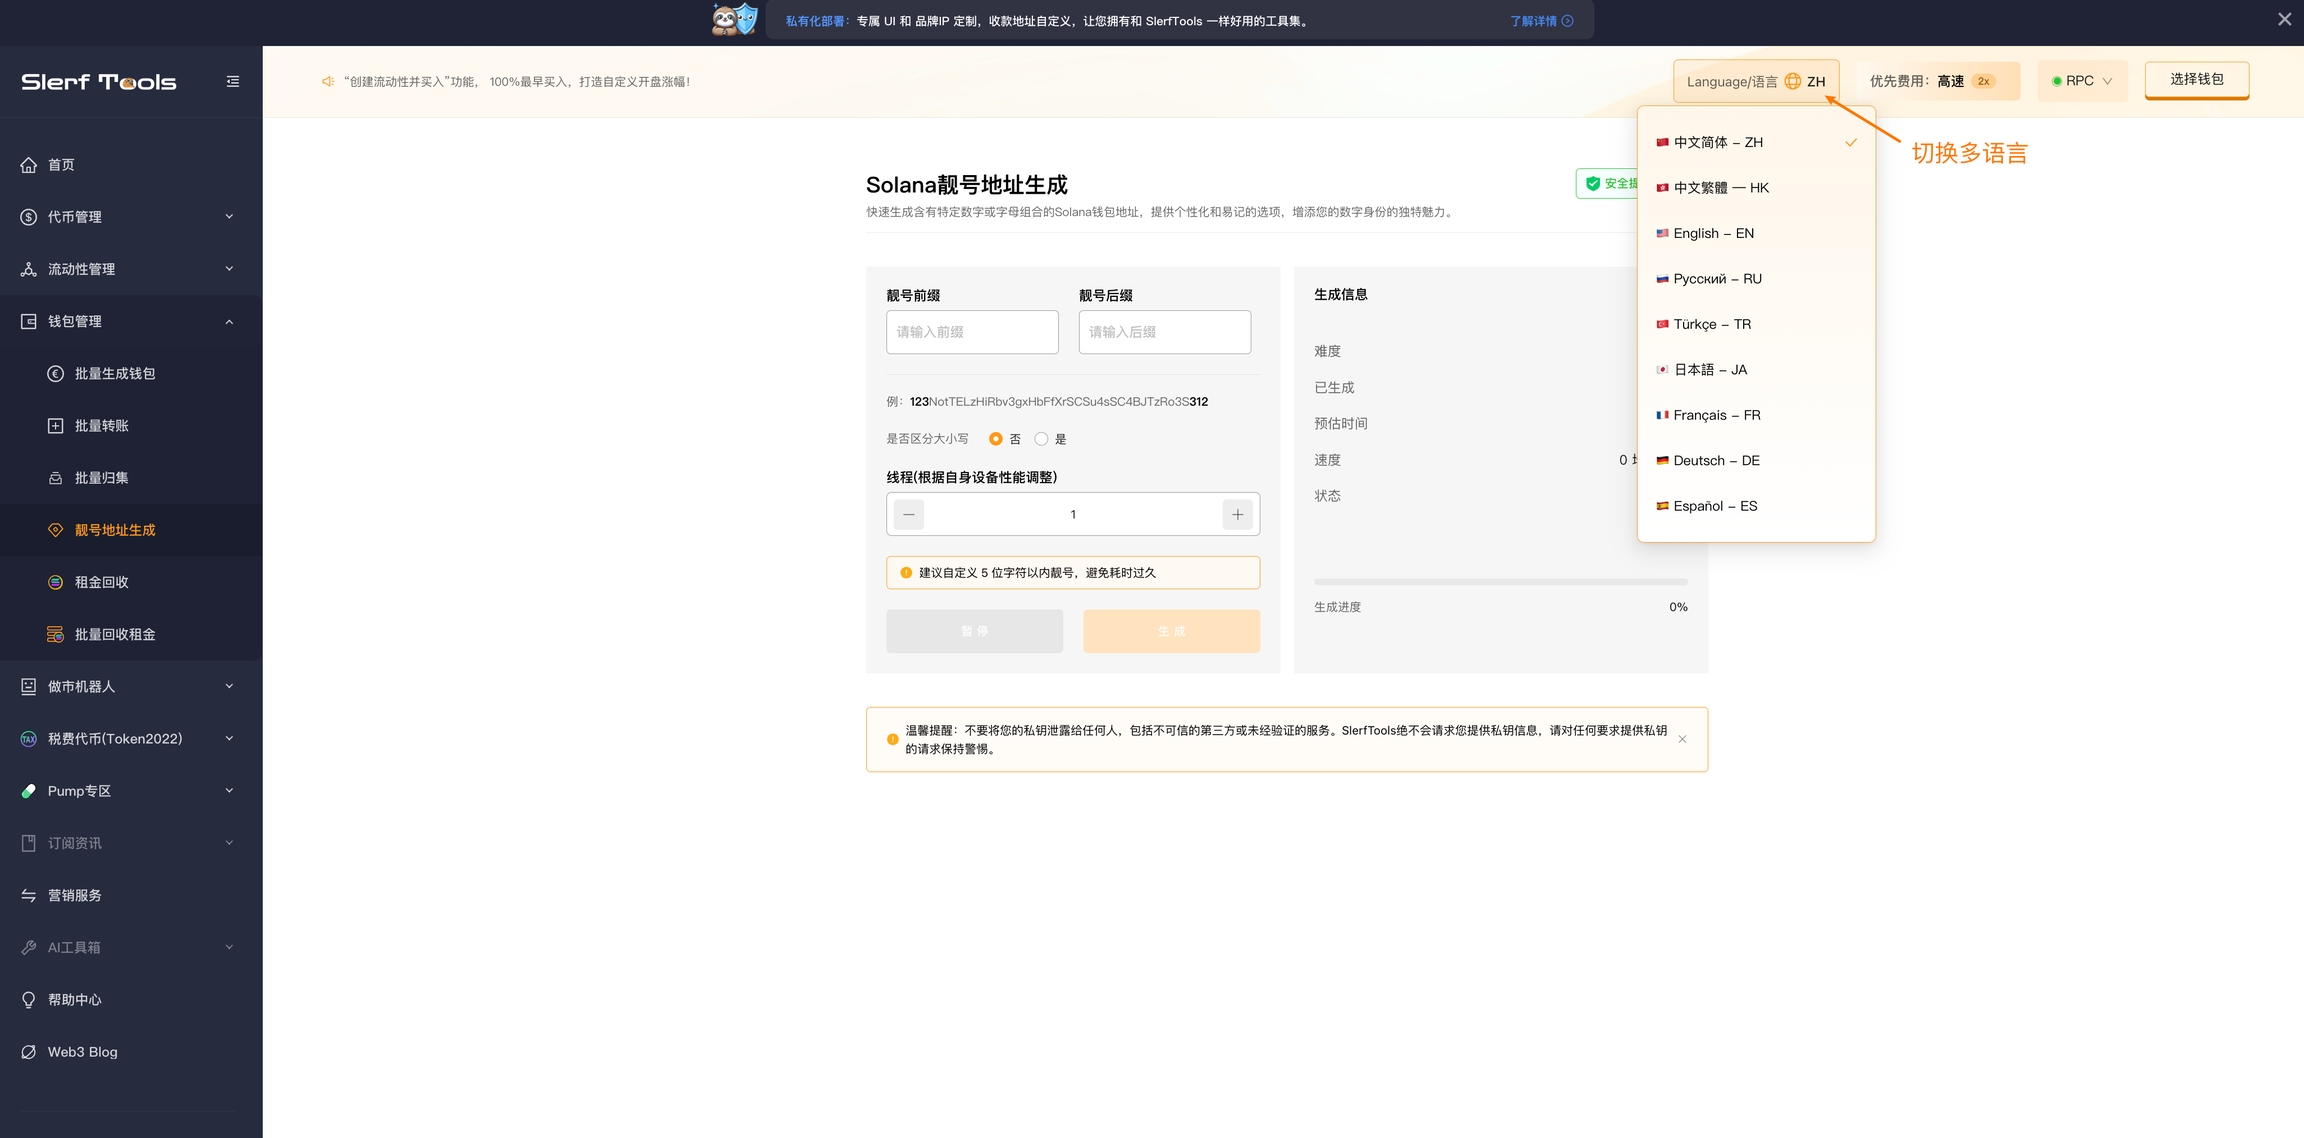Image resolution: width=2304 pixels, height=1138 pixels.
Task: Select 否 for case sensitivity
Action: coord(996,439)
